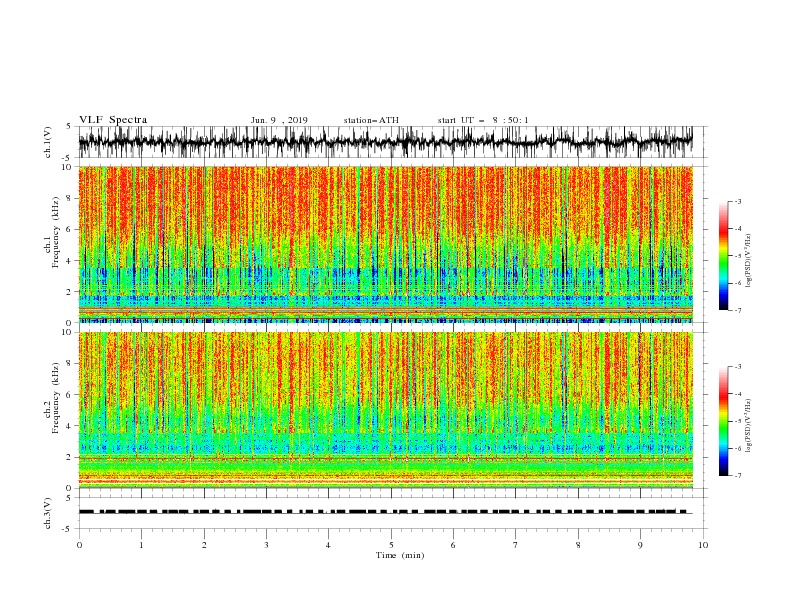Click the "8" frequency tick of ch.2 spectrogram
The image size is (792, 612).
pyautogui.click(x=69, y=364)
